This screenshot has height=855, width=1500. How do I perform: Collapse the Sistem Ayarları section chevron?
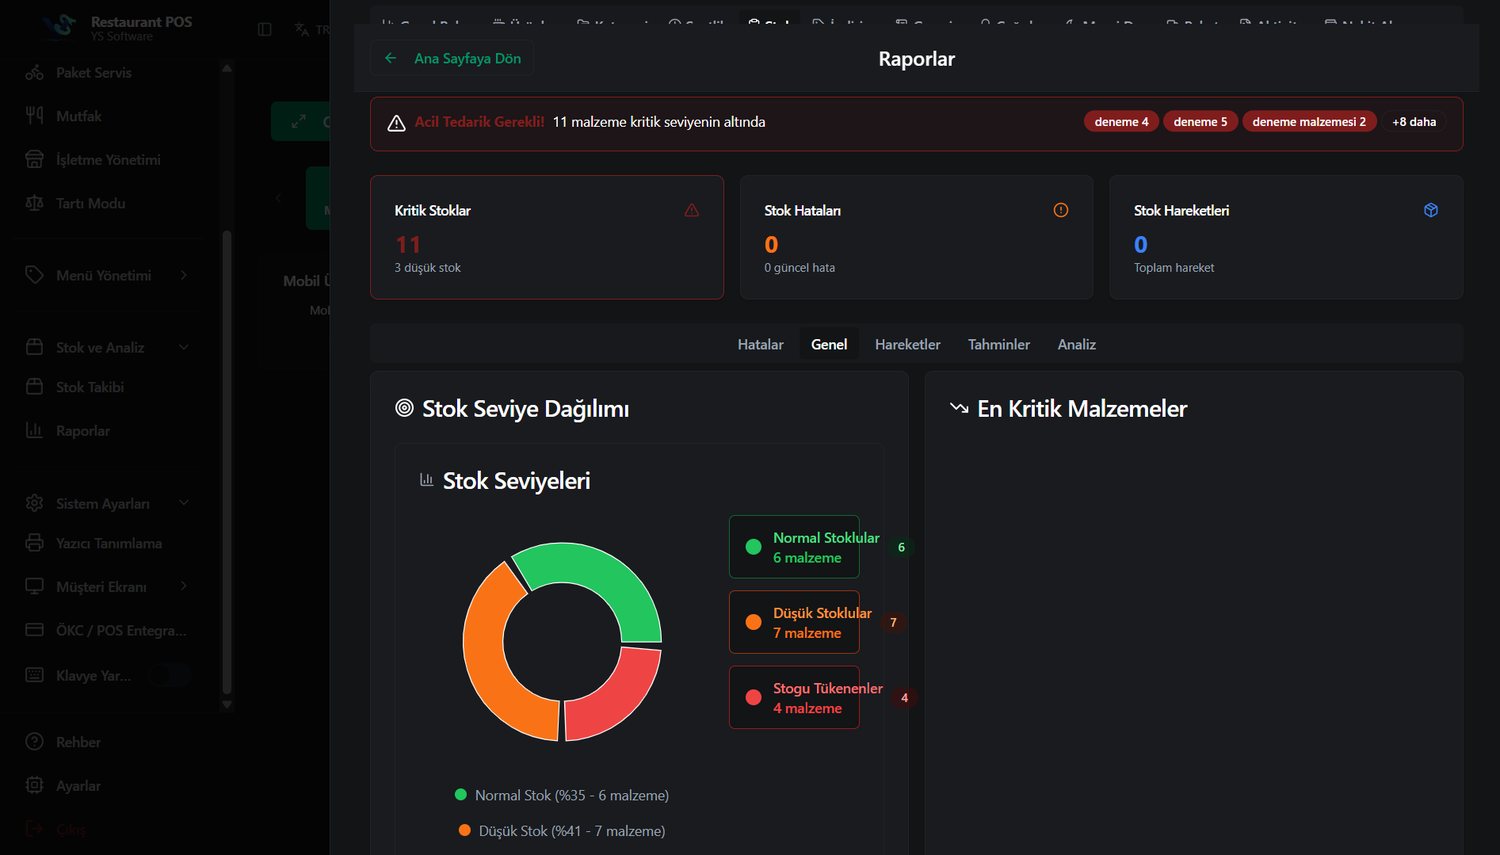[x=184, y=503]
